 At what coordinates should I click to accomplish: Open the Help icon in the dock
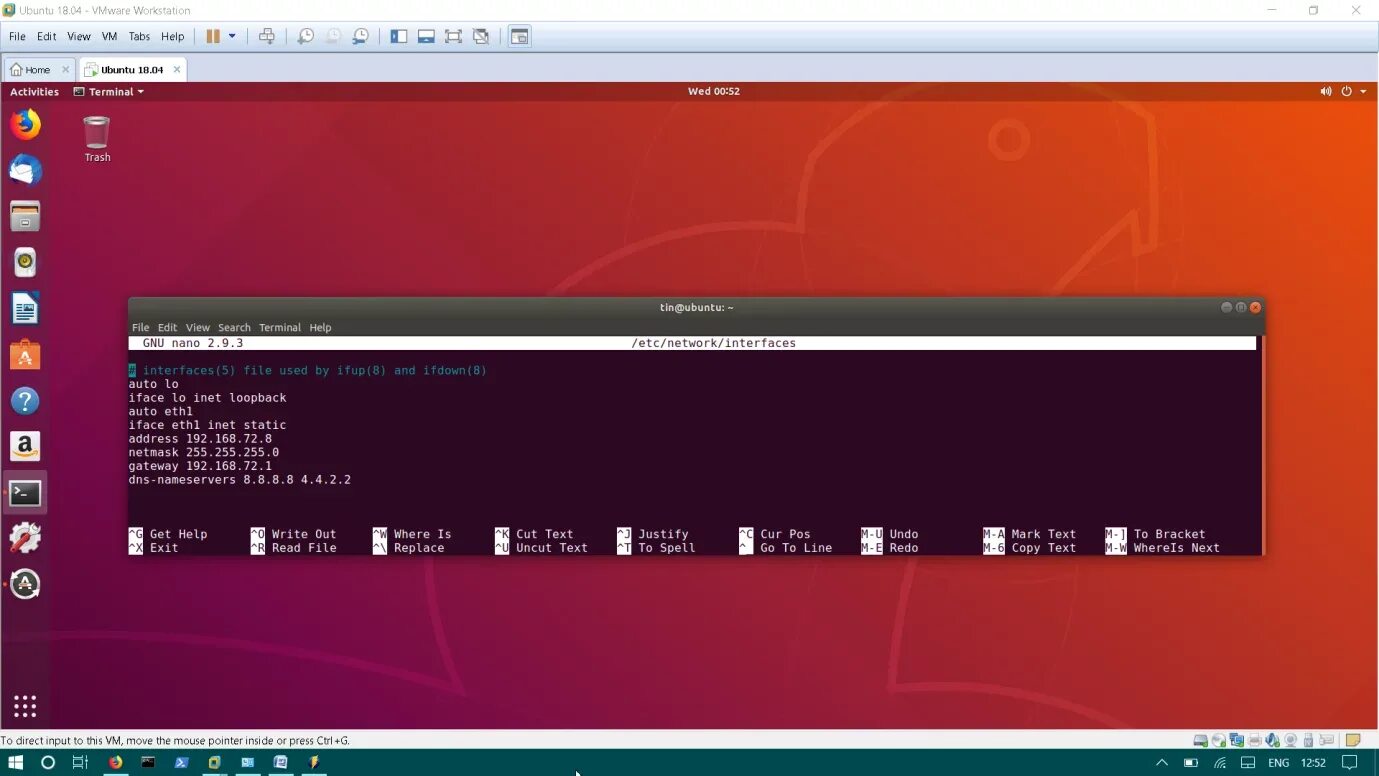[25, 401]
